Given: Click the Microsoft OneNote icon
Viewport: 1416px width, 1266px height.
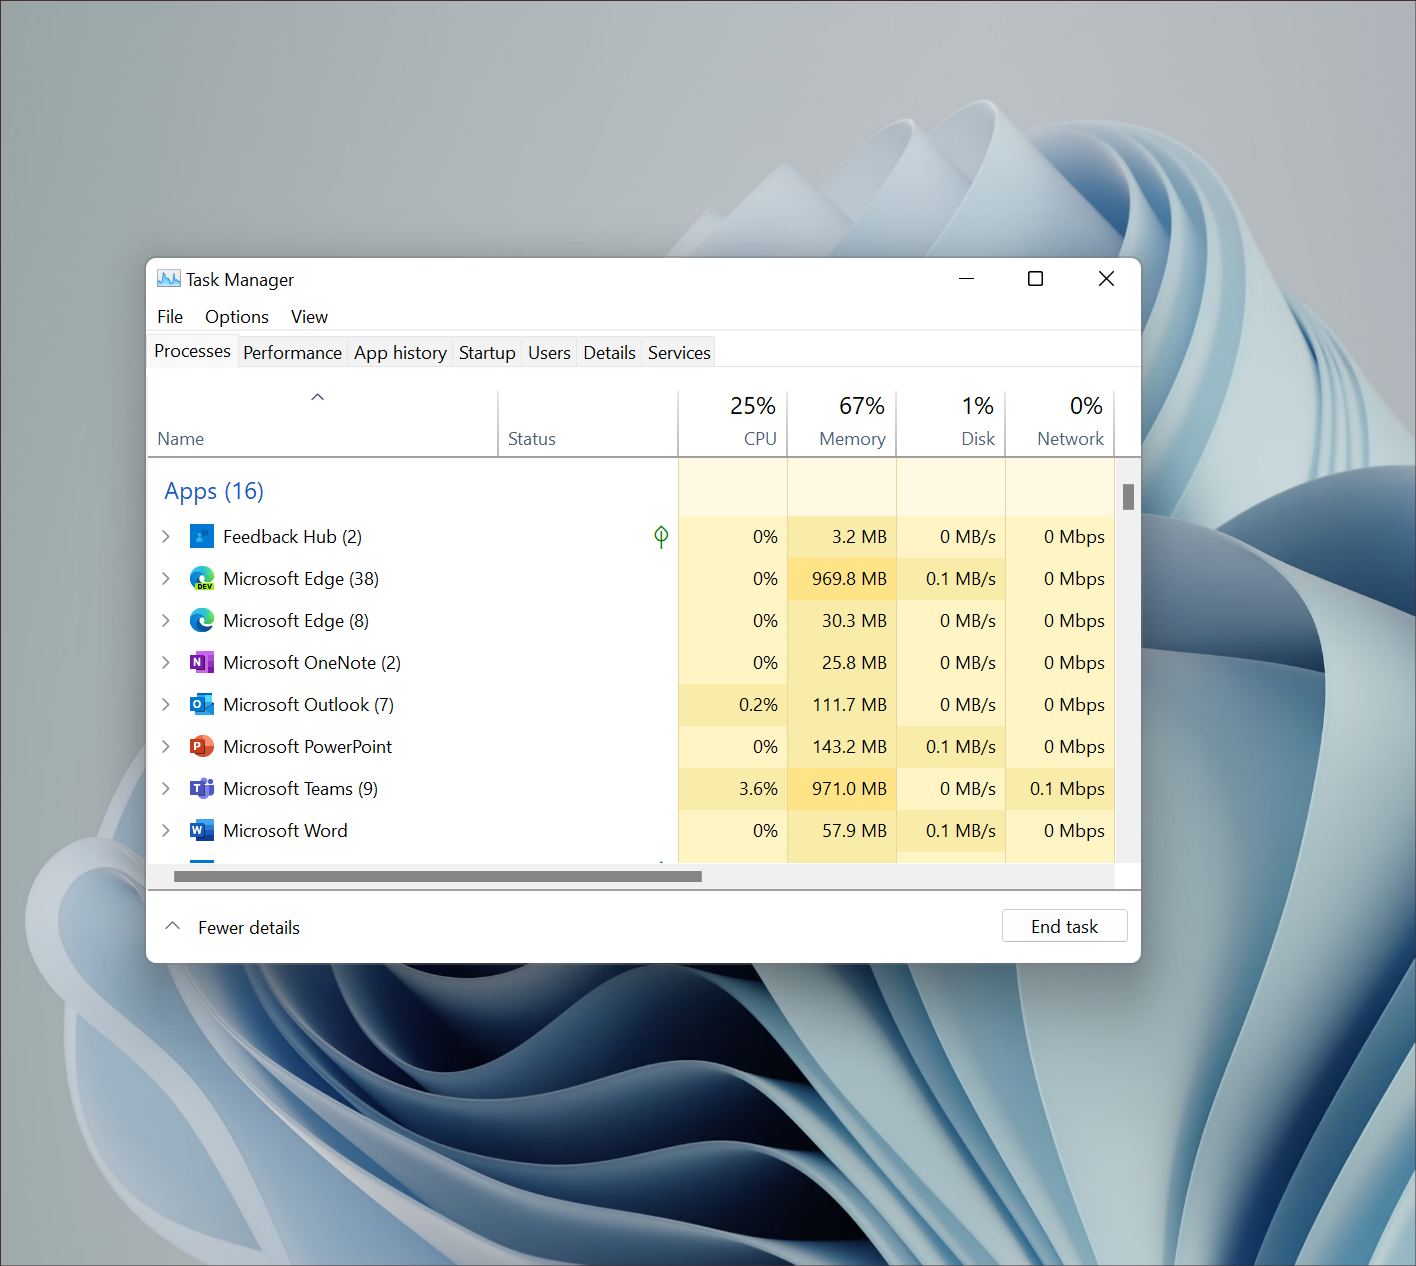Looking at the screenshot, I should [202, 663].
